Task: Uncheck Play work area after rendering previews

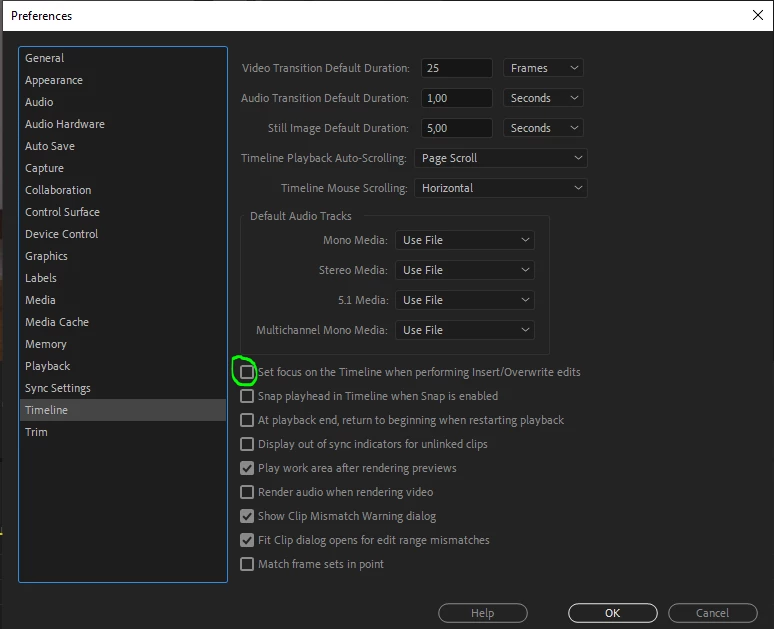Action: [247, 468]
